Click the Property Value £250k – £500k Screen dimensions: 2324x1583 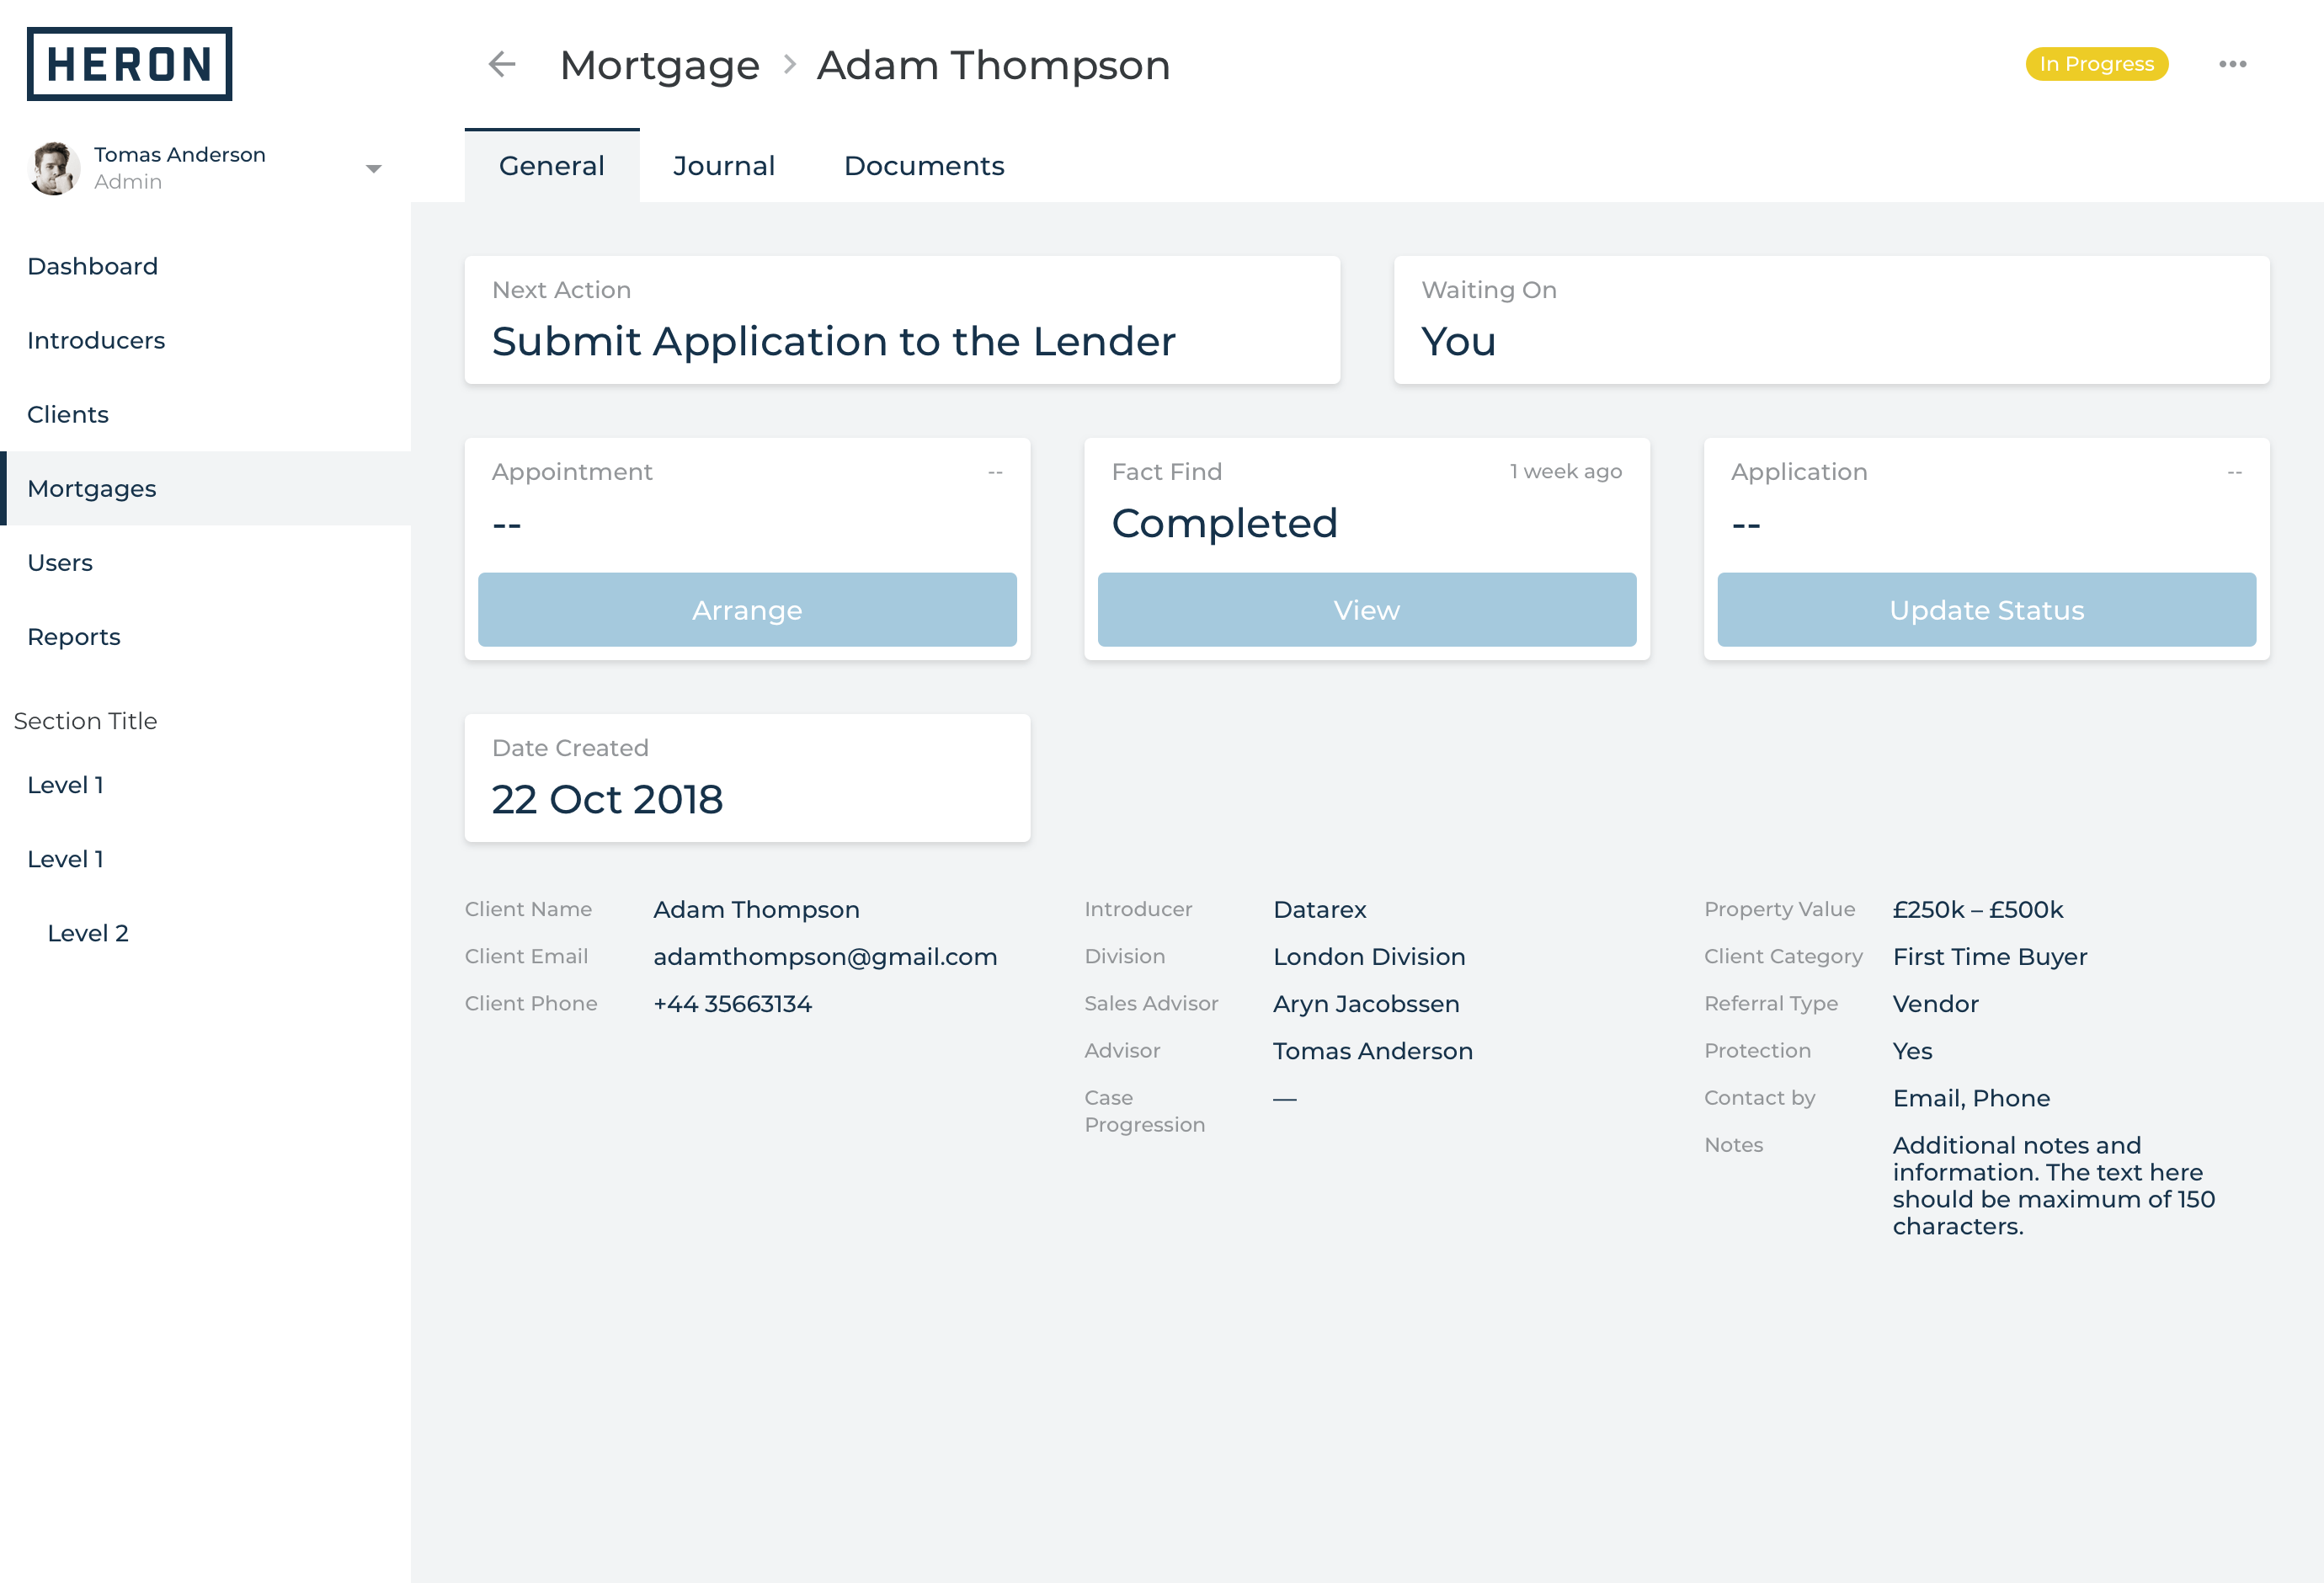click(x=1977, y=909)
